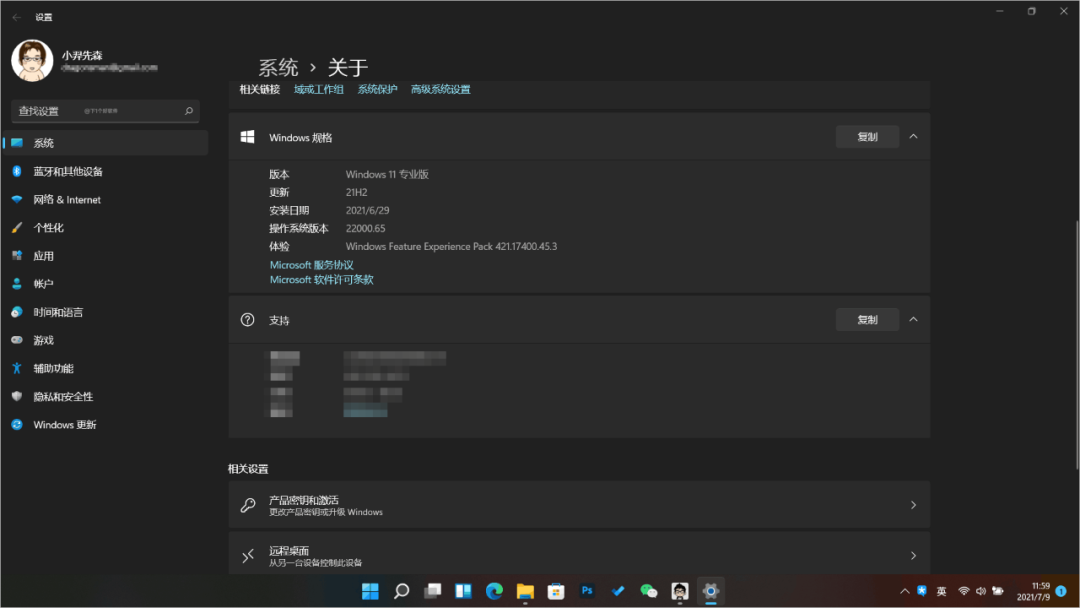Open 产品密钥和激活 settings row
This screenshot has height=608, width=1080.
[579, 505]
